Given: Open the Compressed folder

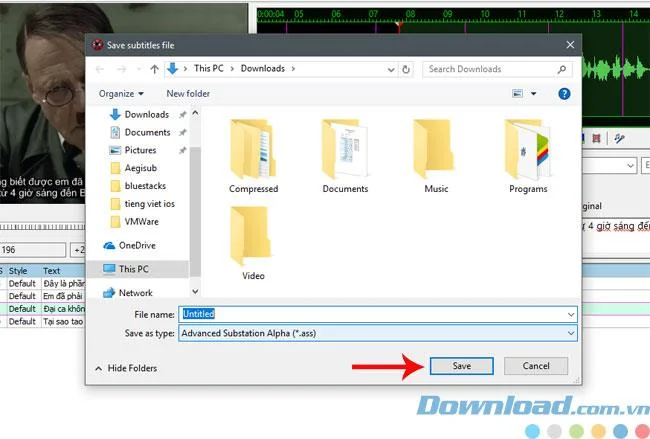Looking at the screenshot, I should (253, 156).
